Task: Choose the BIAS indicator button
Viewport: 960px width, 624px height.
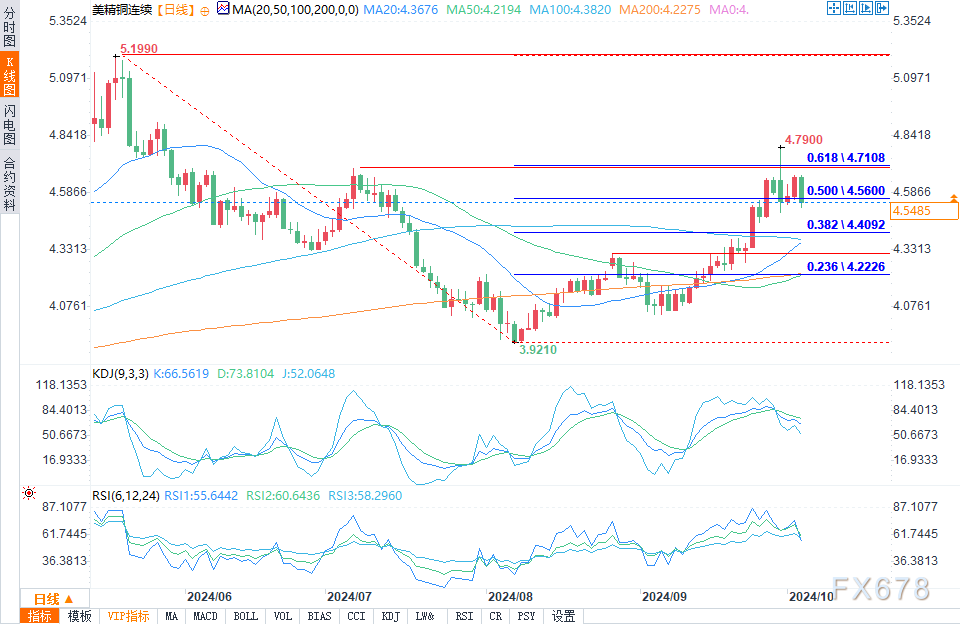Action: [319, 616]
